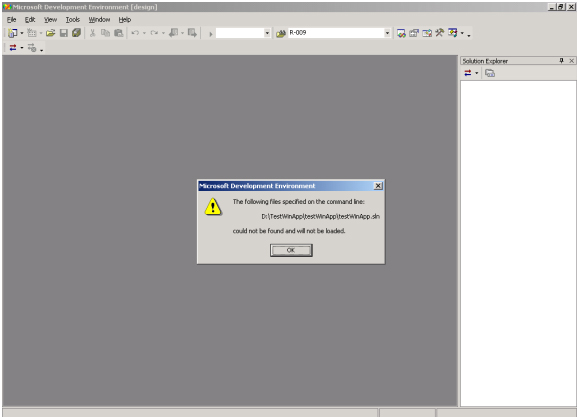The image size is (579, 417).
Task: Click OK in the warning dialog
Action: [291, 250]
